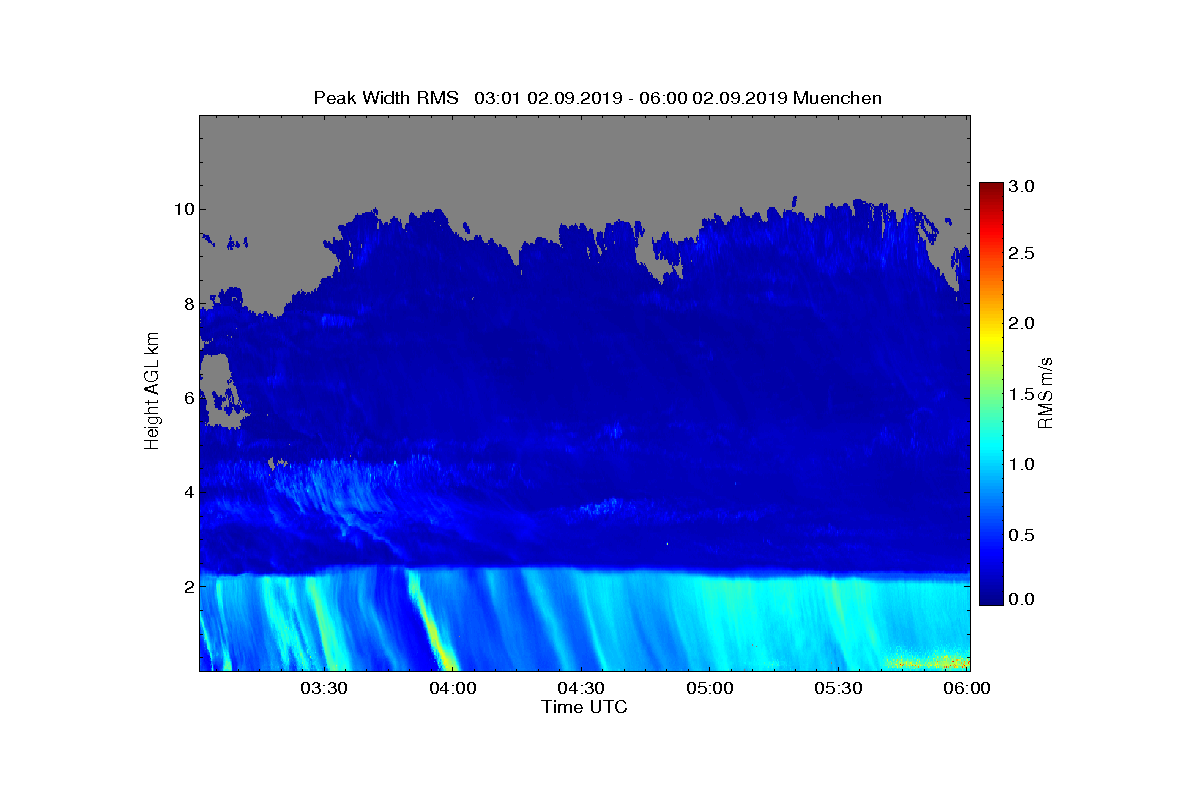Click the 04:00 time axis tick label

453,689
